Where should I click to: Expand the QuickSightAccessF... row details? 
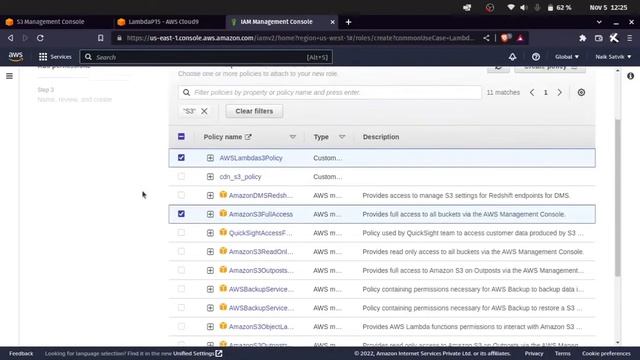point(210,233)
